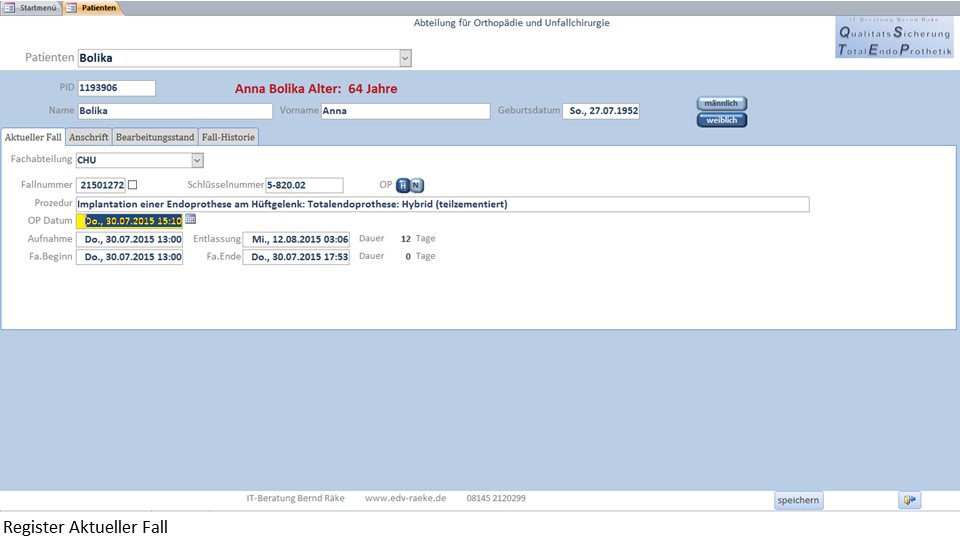Click the Name field Bolika

[175, 111]
